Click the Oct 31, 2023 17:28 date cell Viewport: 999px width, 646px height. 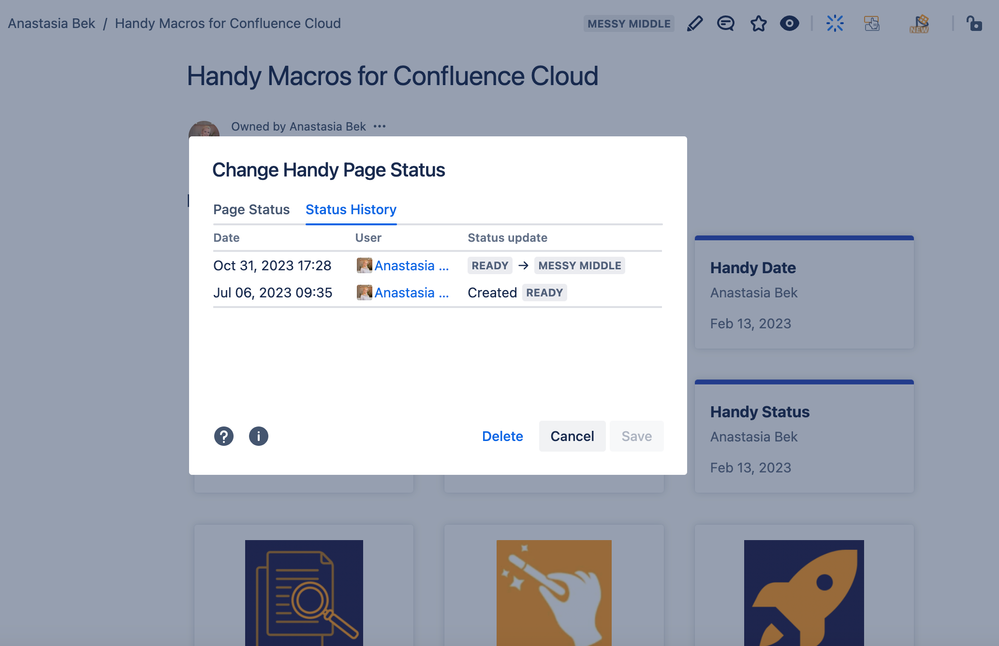[x=272, y=266]
